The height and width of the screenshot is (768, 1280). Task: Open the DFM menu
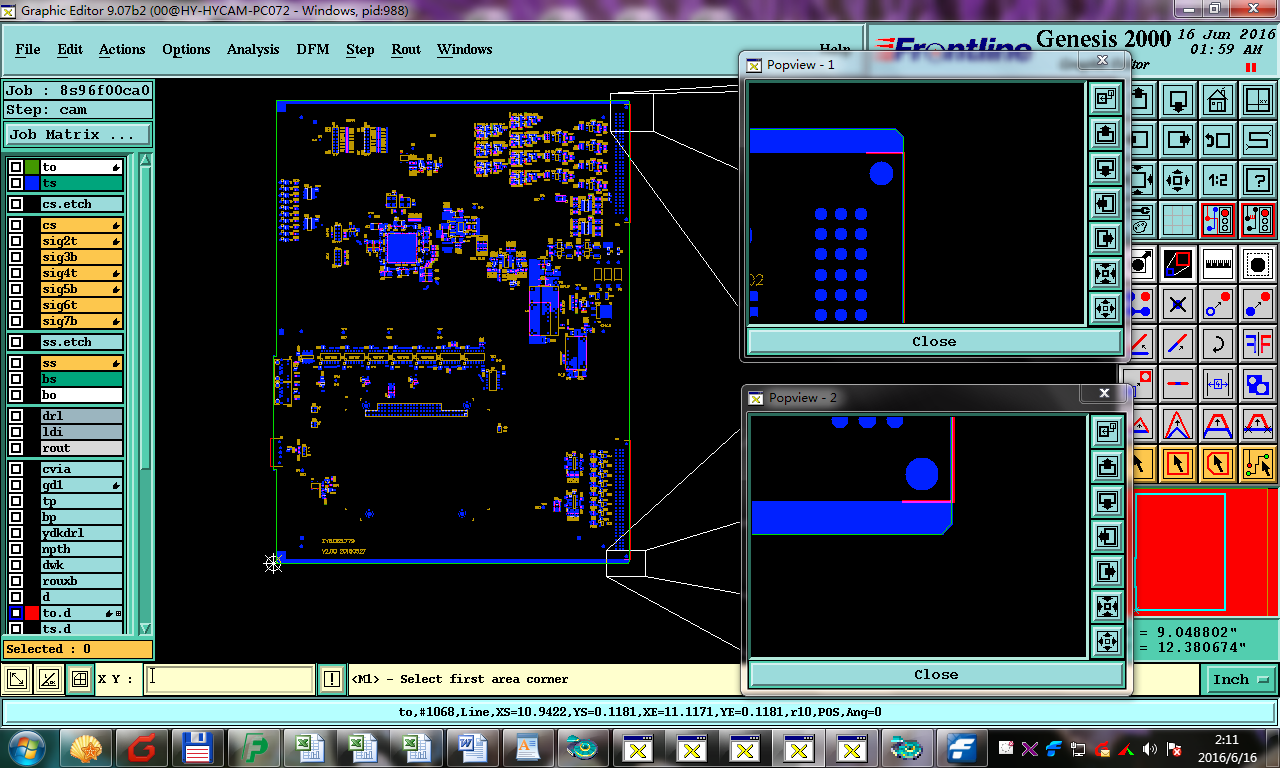(313, 49)
